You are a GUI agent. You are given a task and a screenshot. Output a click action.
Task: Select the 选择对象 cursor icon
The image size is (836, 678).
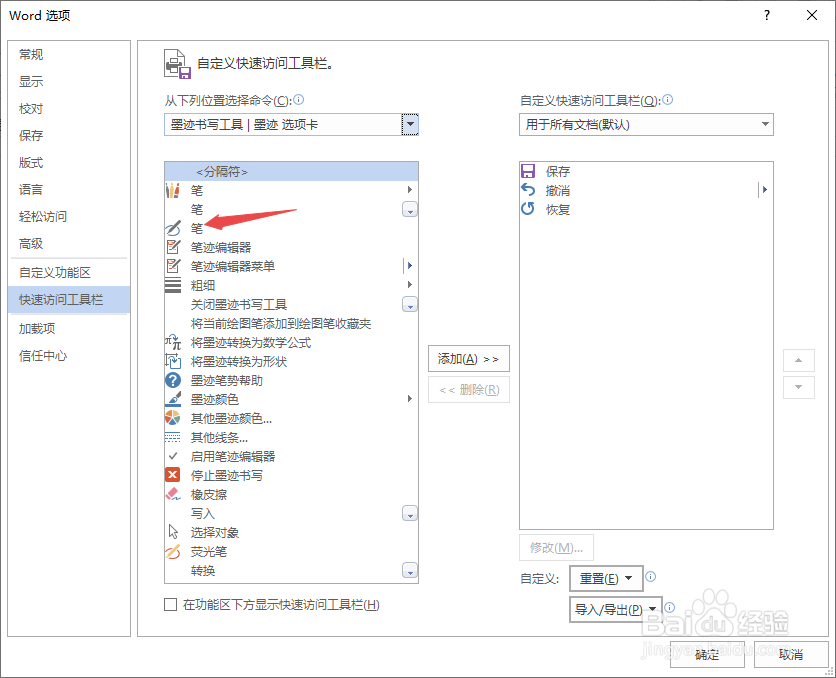[173, 532]
